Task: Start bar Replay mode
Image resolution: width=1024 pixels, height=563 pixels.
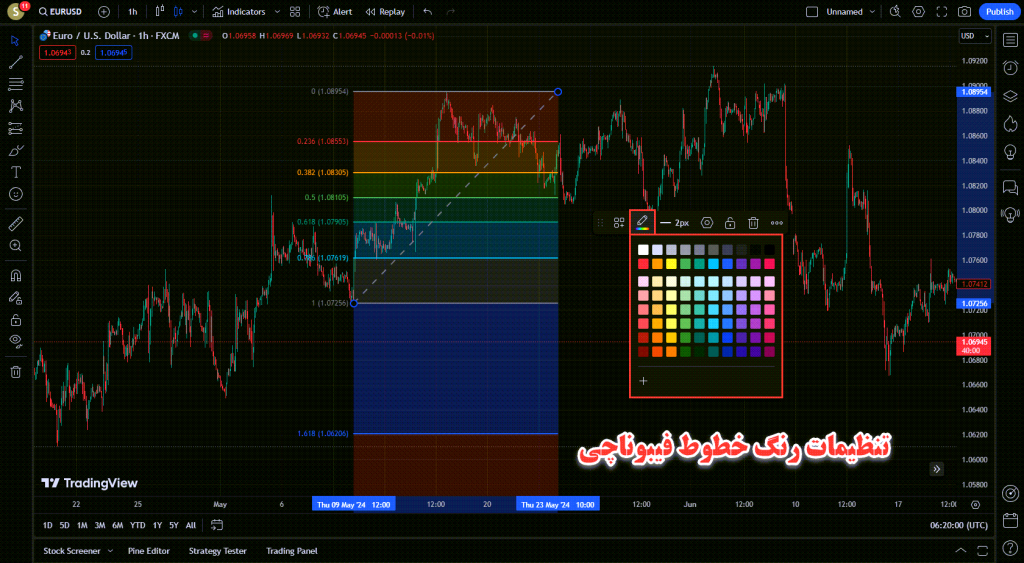Action: coord(385,12)
